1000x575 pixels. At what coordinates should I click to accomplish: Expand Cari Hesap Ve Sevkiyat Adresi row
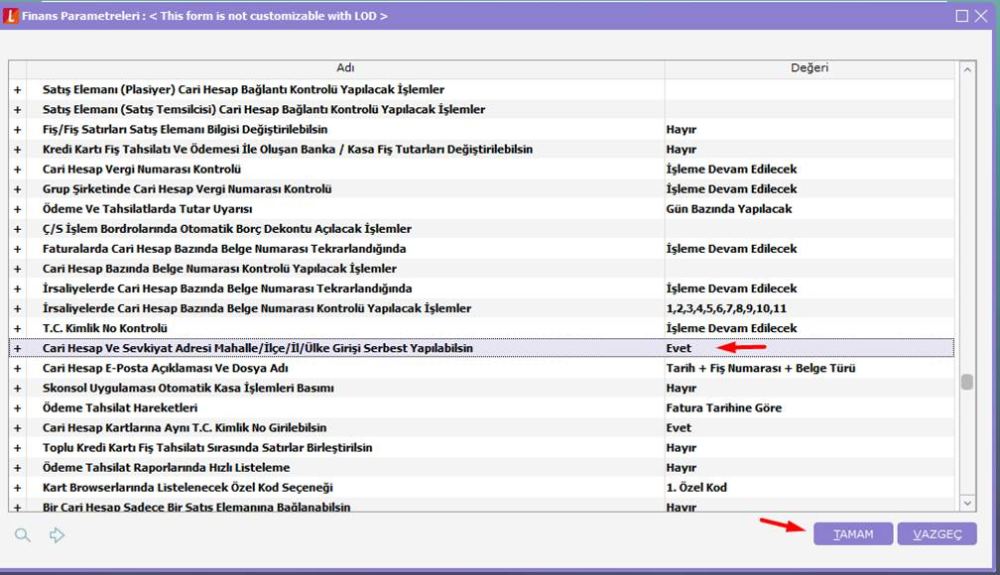coord(17,348)
